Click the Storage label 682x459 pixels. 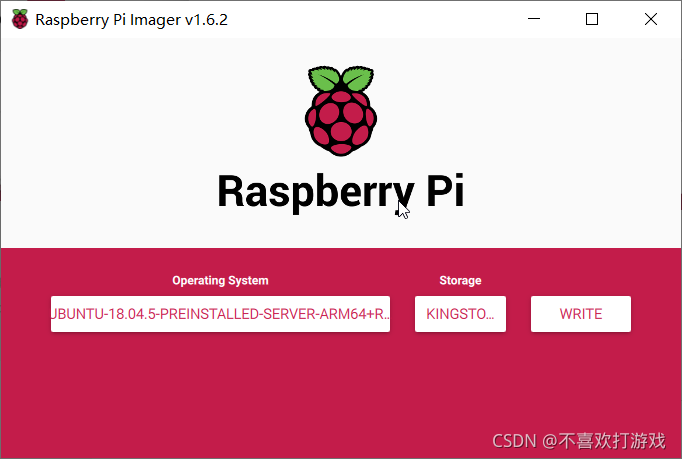point(460,280)
